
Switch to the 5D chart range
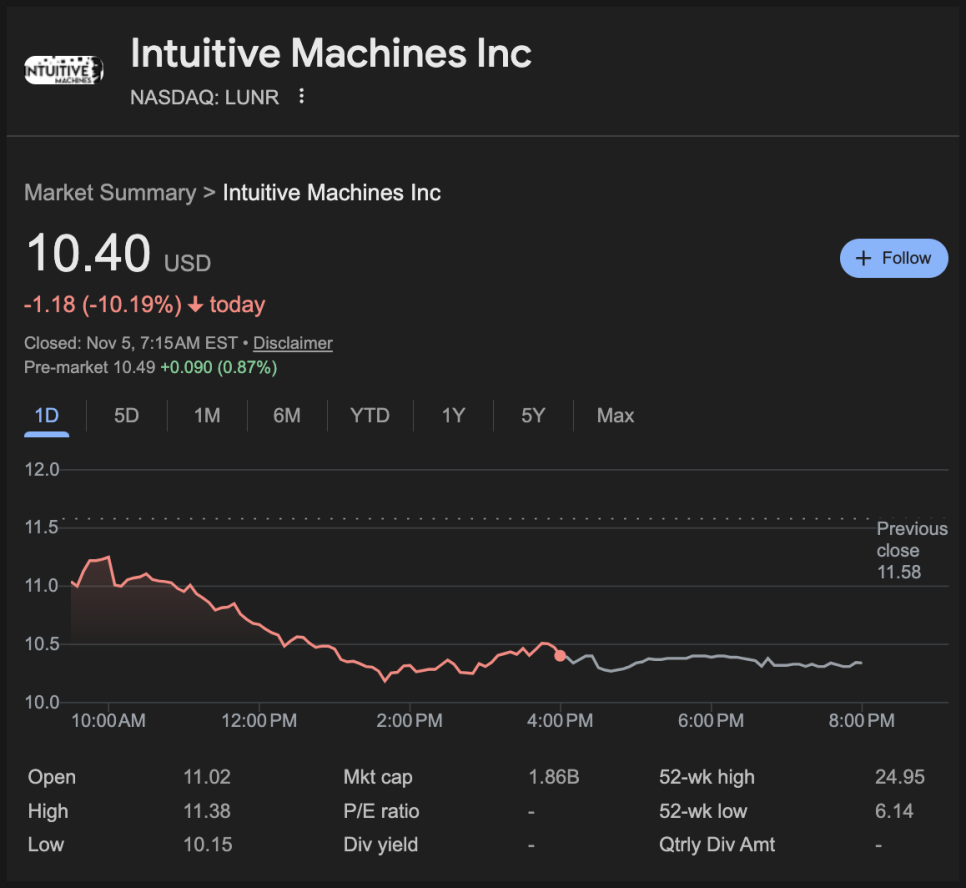[x=126, y=415]
